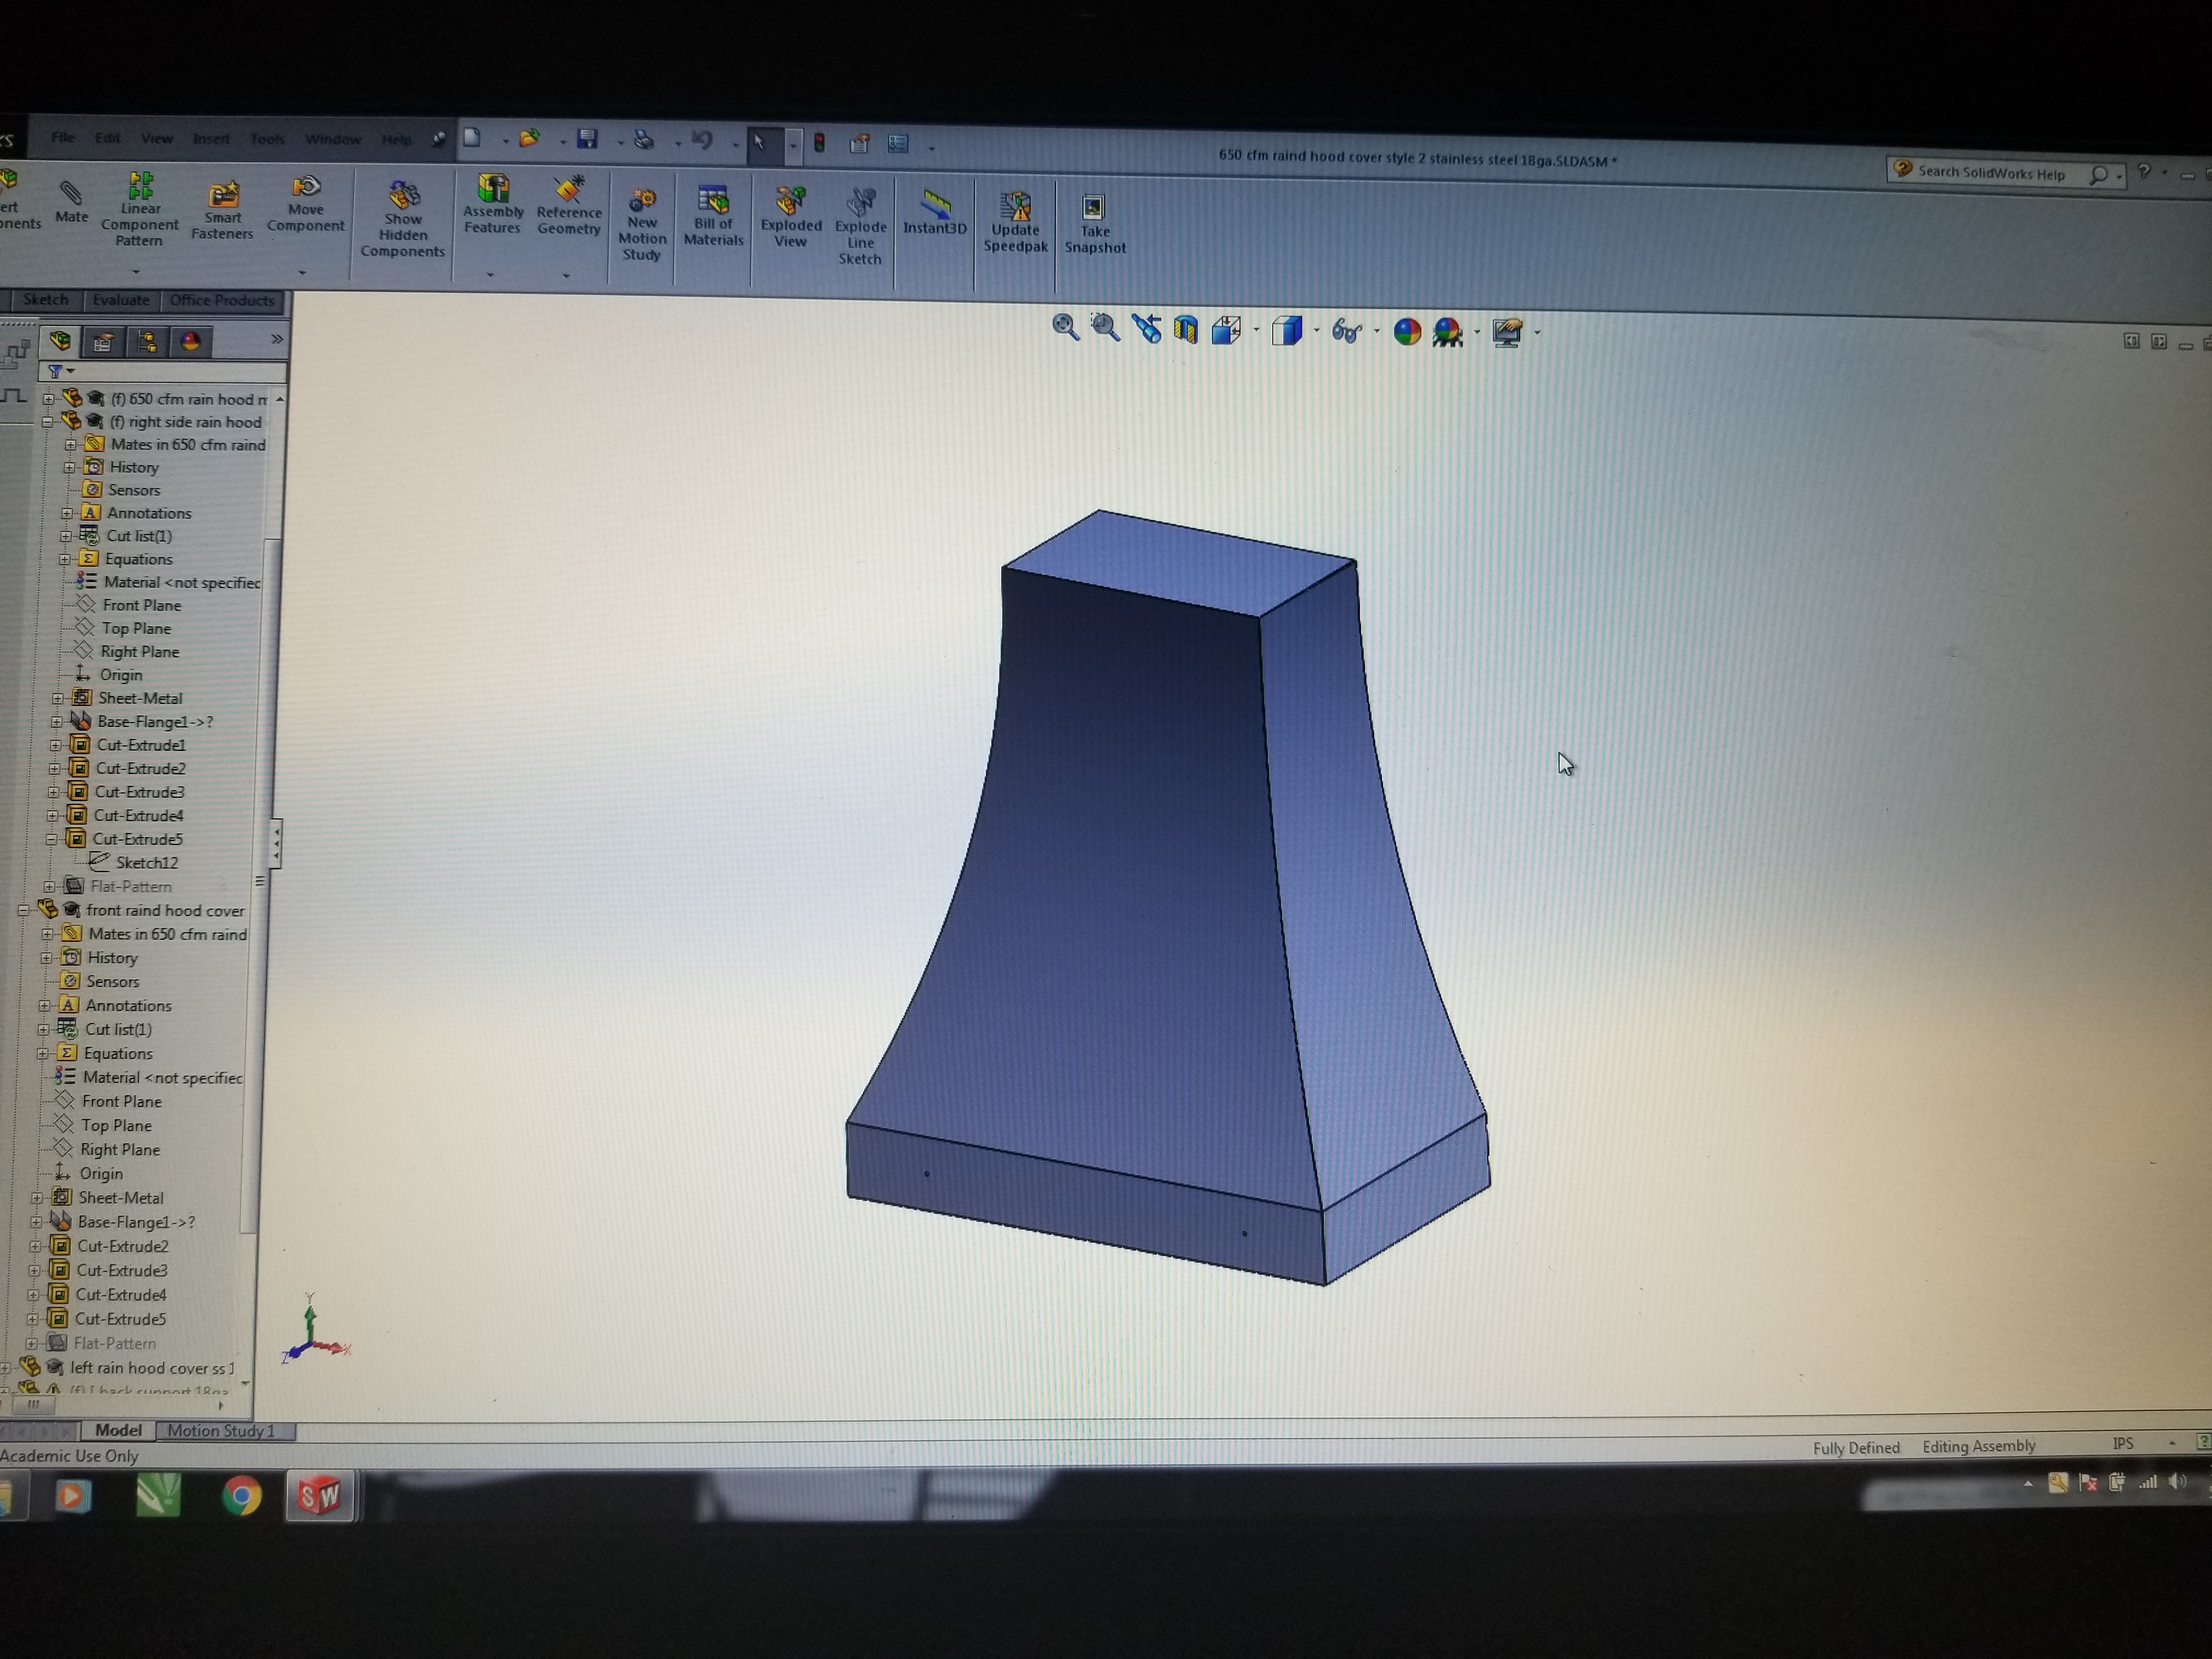Click the volume icon in system tray

point(2177,1482)
